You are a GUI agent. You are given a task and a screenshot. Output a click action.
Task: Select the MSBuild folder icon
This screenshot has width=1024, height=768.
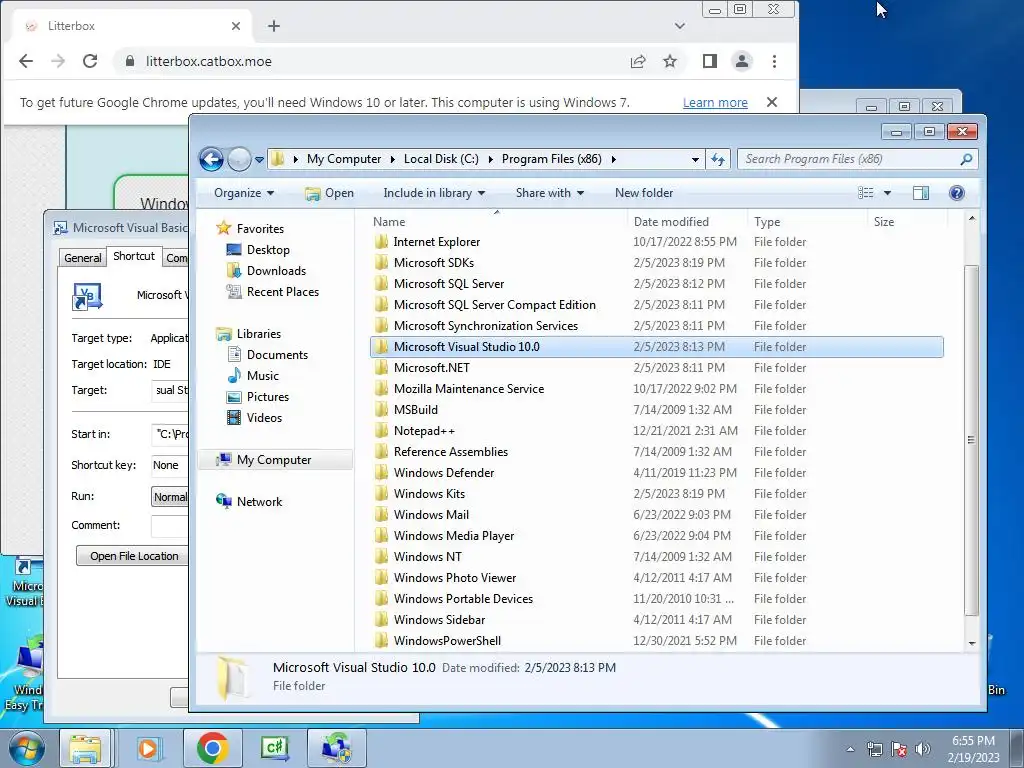pos(381,409)
